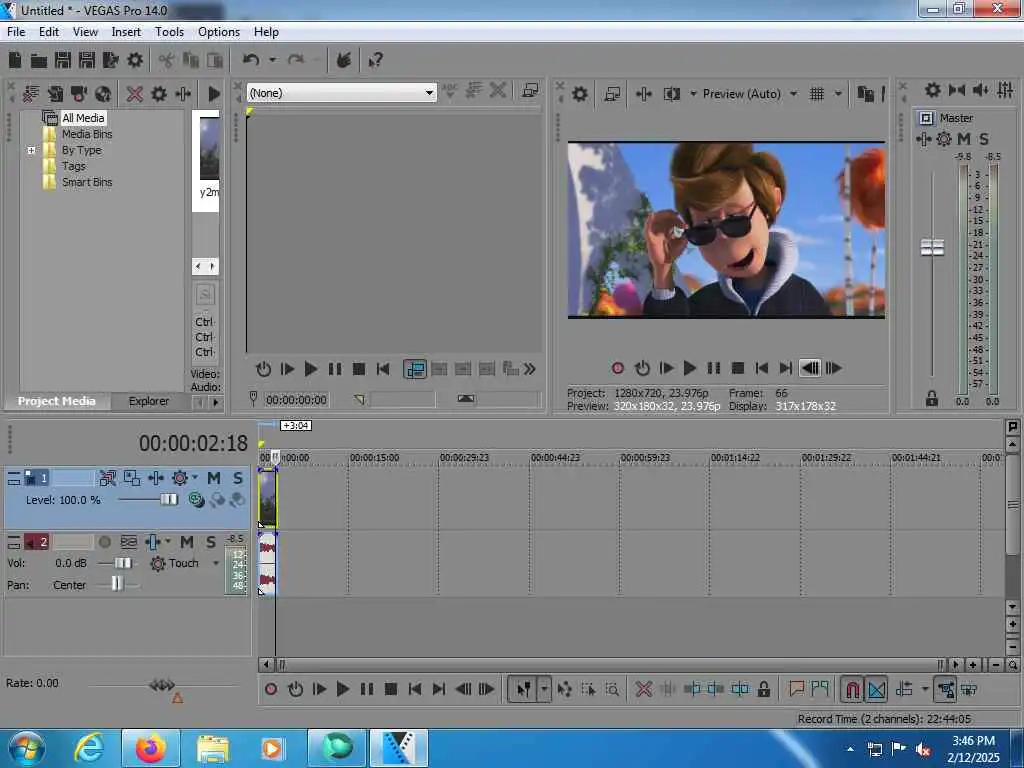Open split-screen view dropdown arrow
Image resolution: width=1024 pixels, height=768 pixels.
(694, 94)
